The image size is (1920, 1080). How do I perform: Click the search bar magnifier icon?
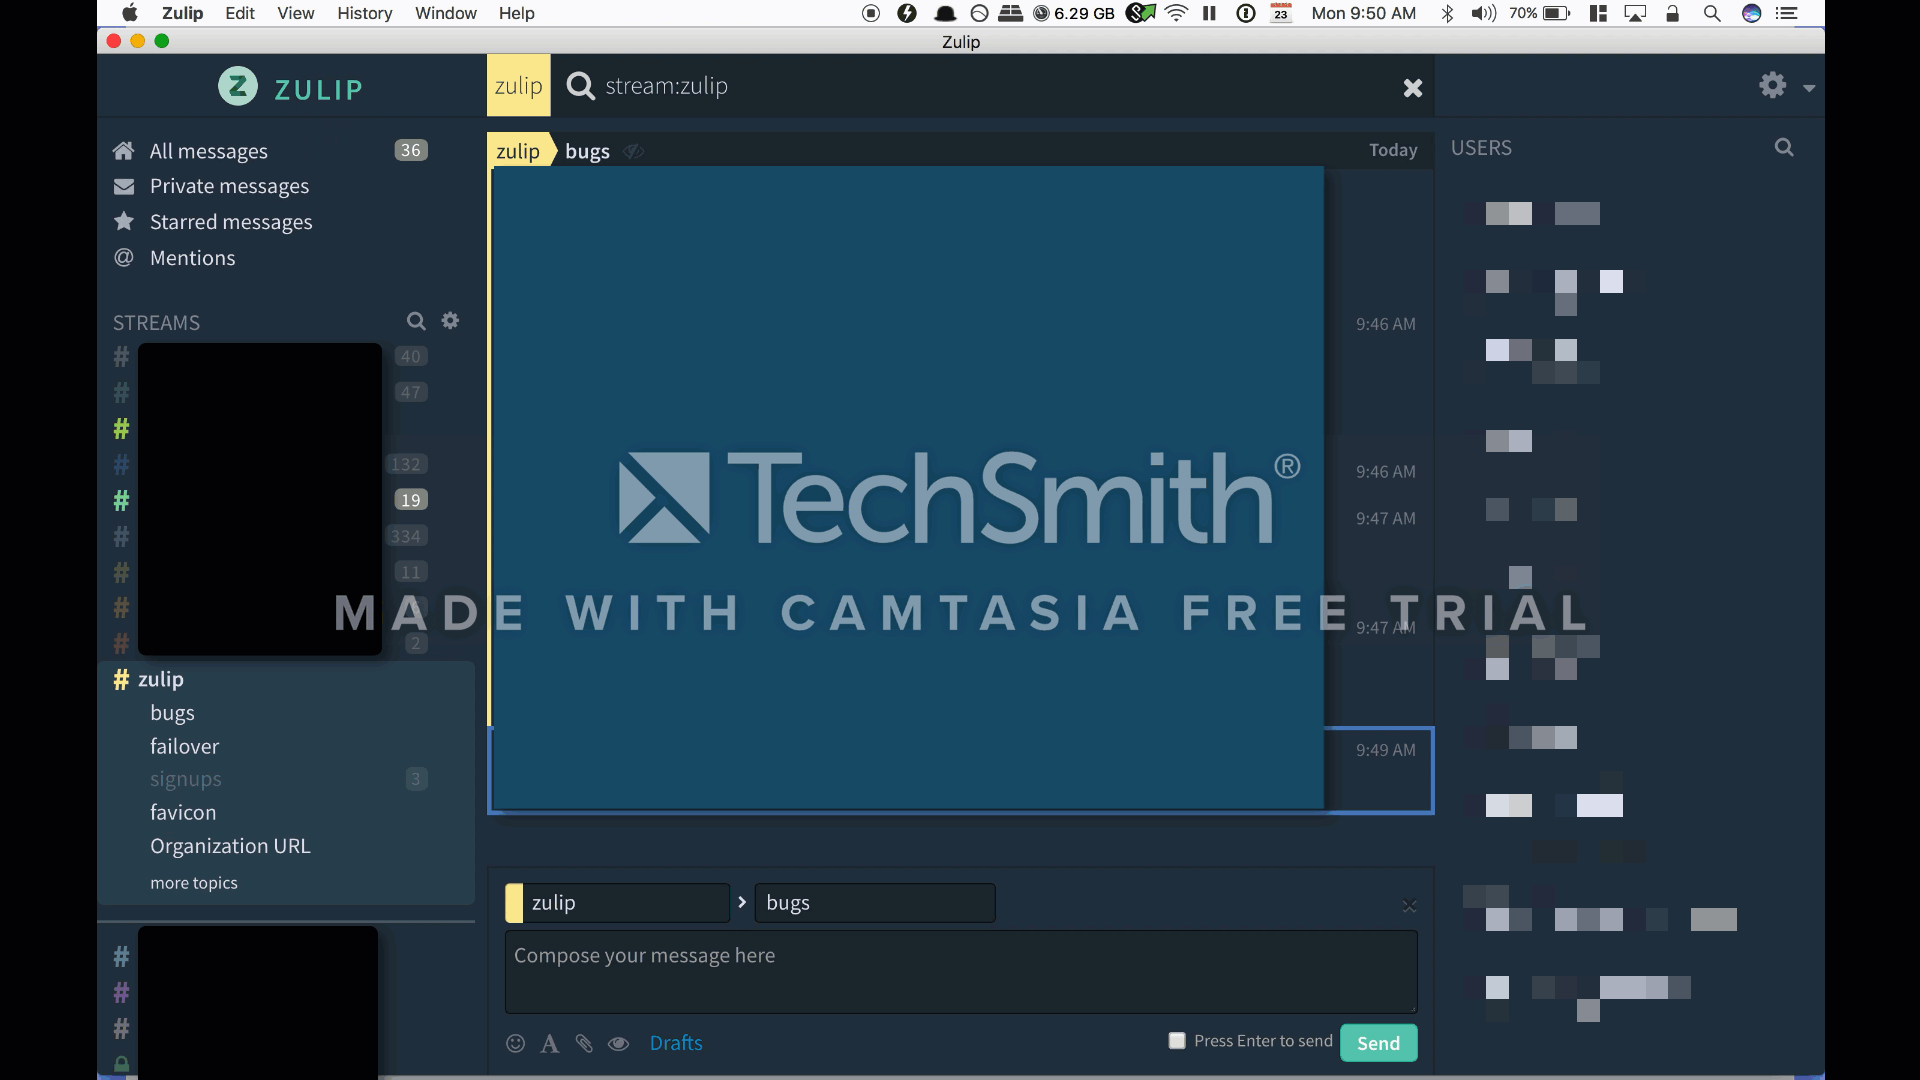(580, 86)
